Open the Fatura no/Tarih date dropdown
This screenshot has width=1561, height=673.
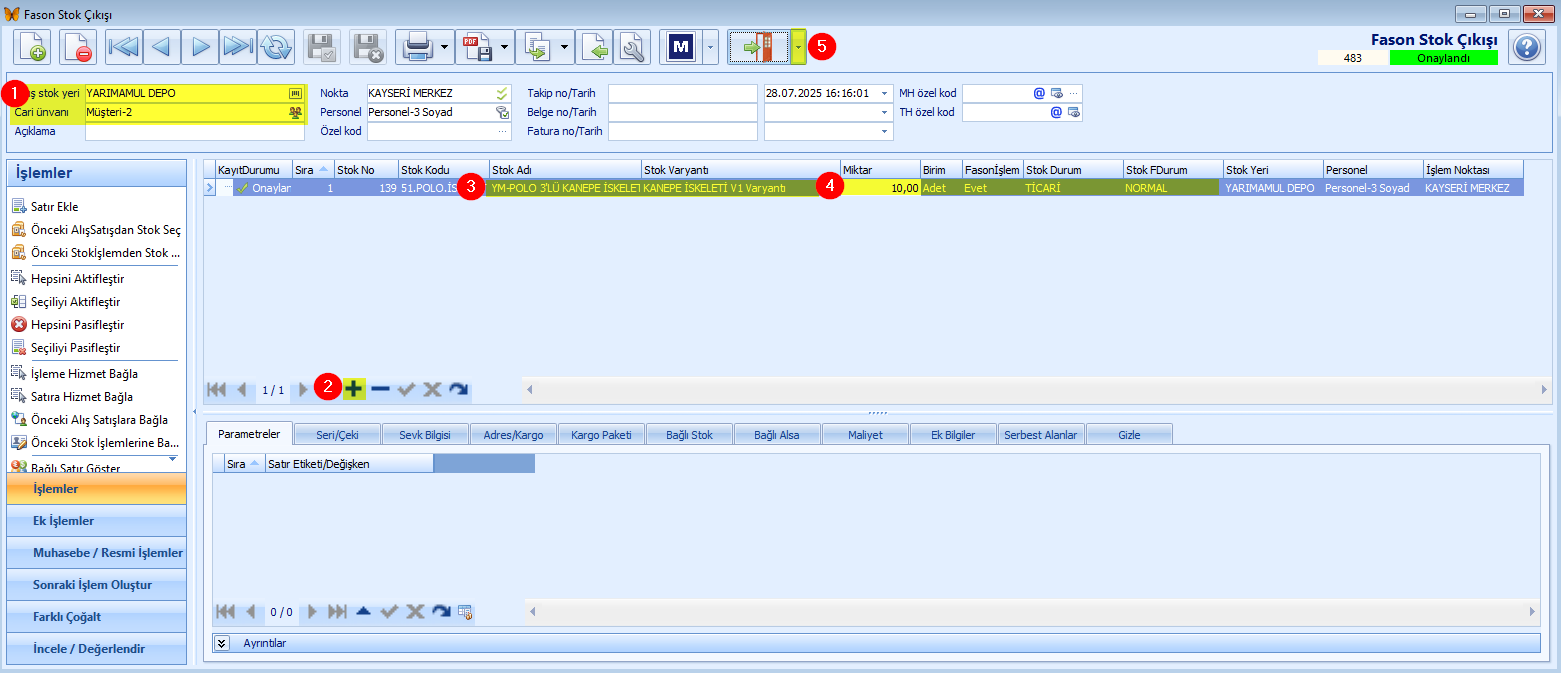coord(885,131)
